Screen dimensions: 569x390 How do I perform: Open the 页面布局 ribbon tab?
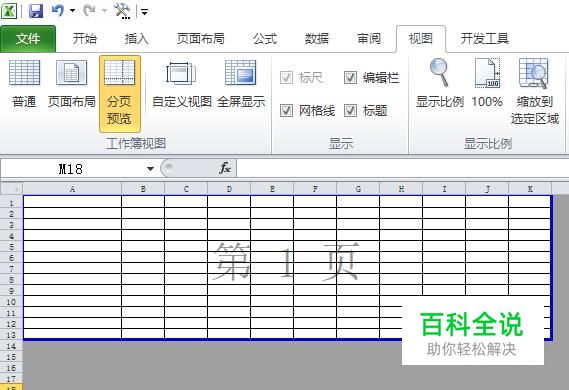[x=201, y=38]
